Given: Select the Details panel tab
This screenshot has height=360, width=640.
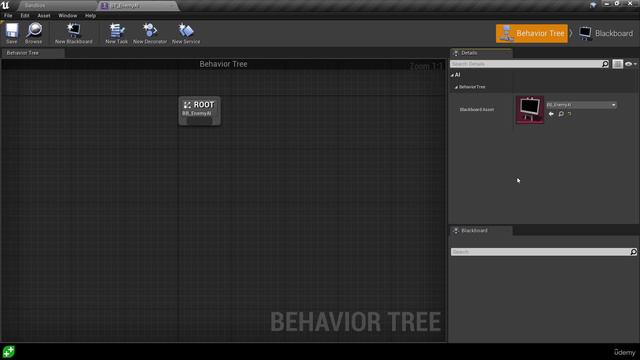Looking at the screenshot, I should [482, 53].
